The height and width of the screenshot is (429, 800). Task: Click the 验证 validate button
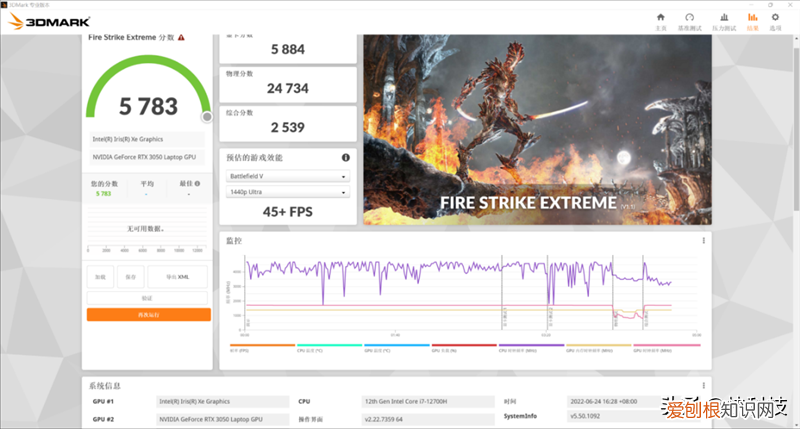(x=148, y=298)
